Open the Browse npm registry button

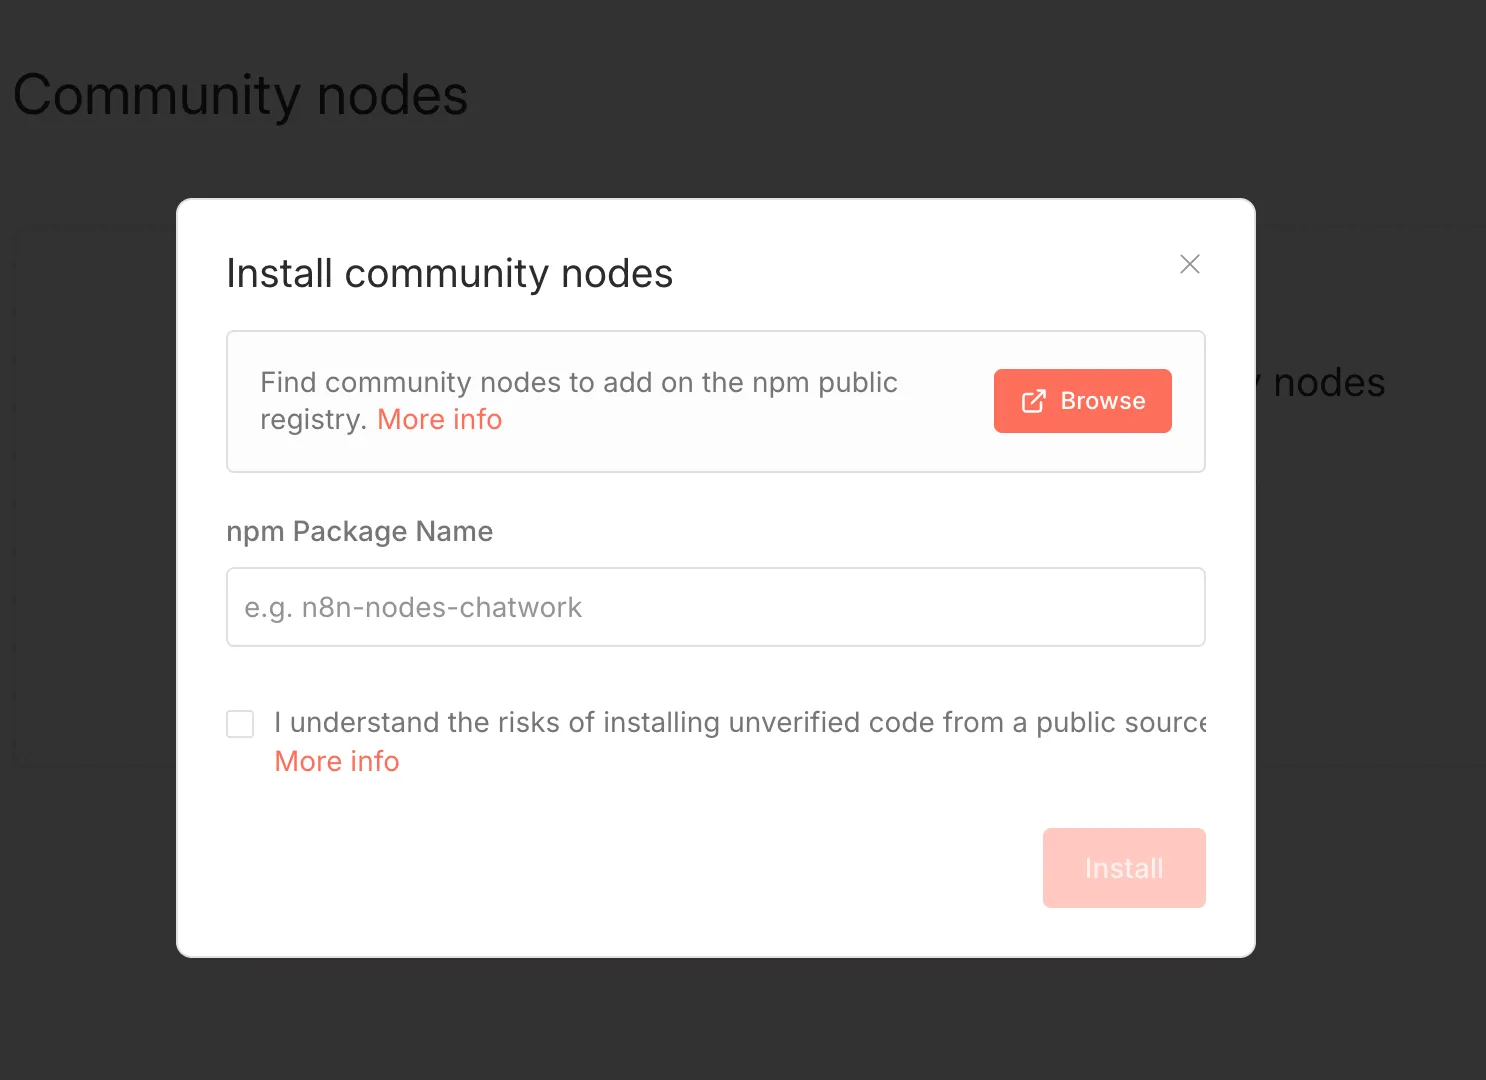click(1082, 401)
